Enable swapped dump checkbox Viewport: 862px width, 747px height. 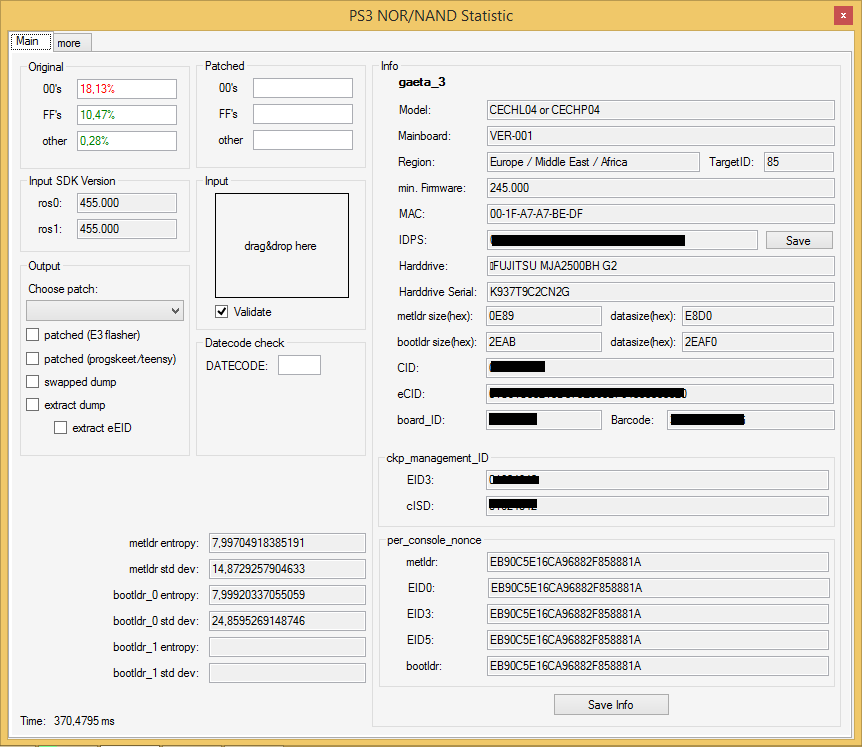pos(33,382)
